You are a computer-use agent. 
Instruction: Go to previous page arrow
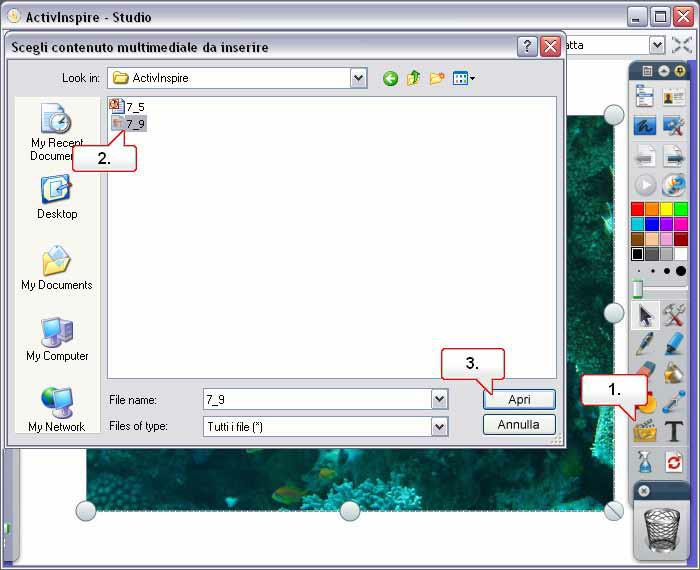645,157
